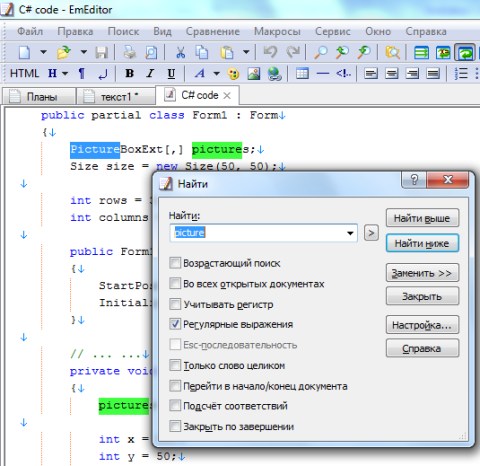
Task: Click the Cut scissors icon
Action: point(180,52)
